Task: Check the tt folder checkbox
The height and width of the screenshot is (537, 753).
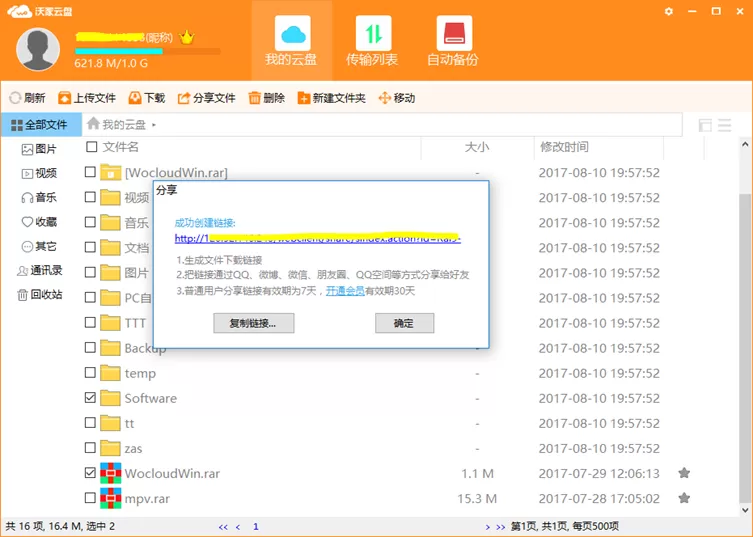Action: coord(90,423)
